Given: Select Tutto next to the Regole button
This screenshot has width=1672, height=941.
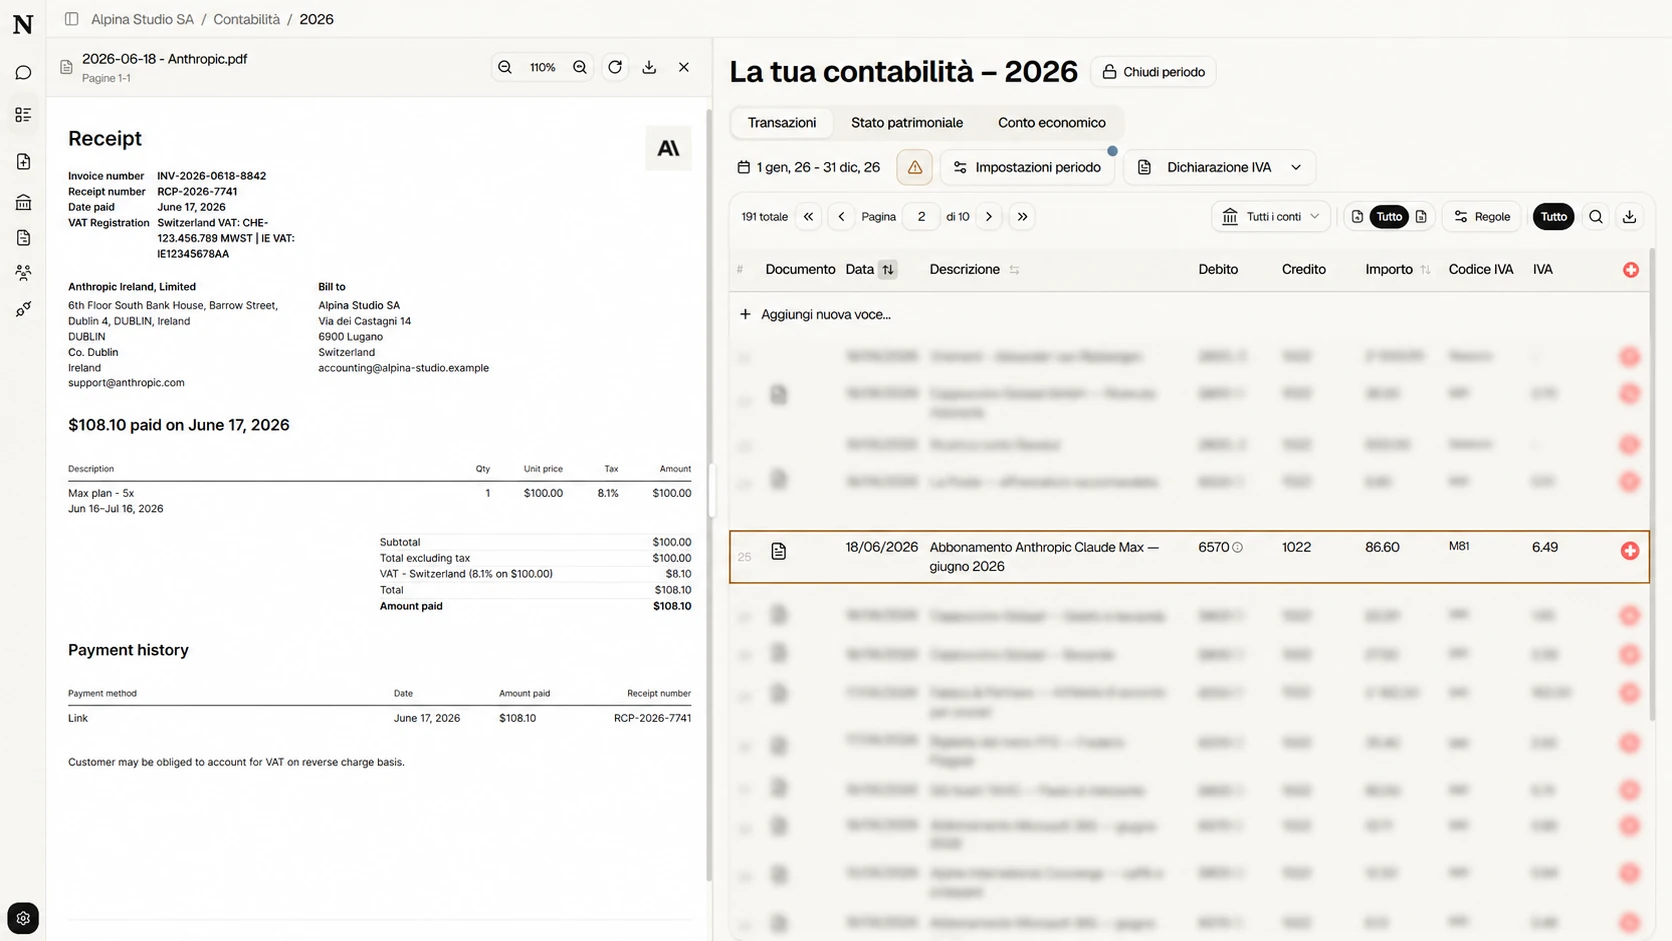Looking at the screenshot, I should coord(1554,216).
